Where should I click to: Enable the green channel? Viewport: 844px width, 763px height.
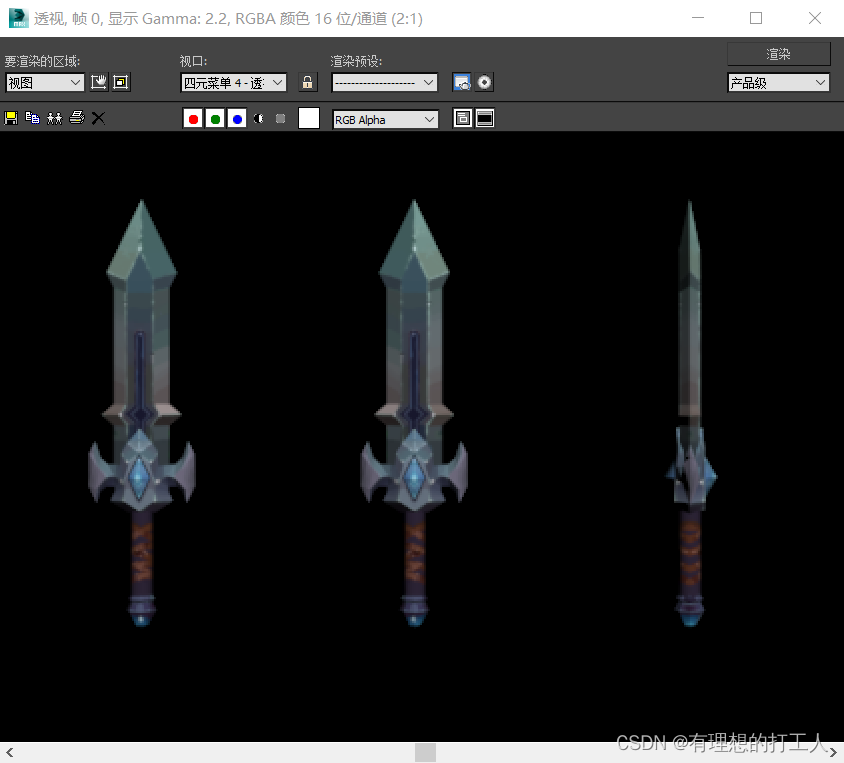pyautogui.click(x=215, y=119)
